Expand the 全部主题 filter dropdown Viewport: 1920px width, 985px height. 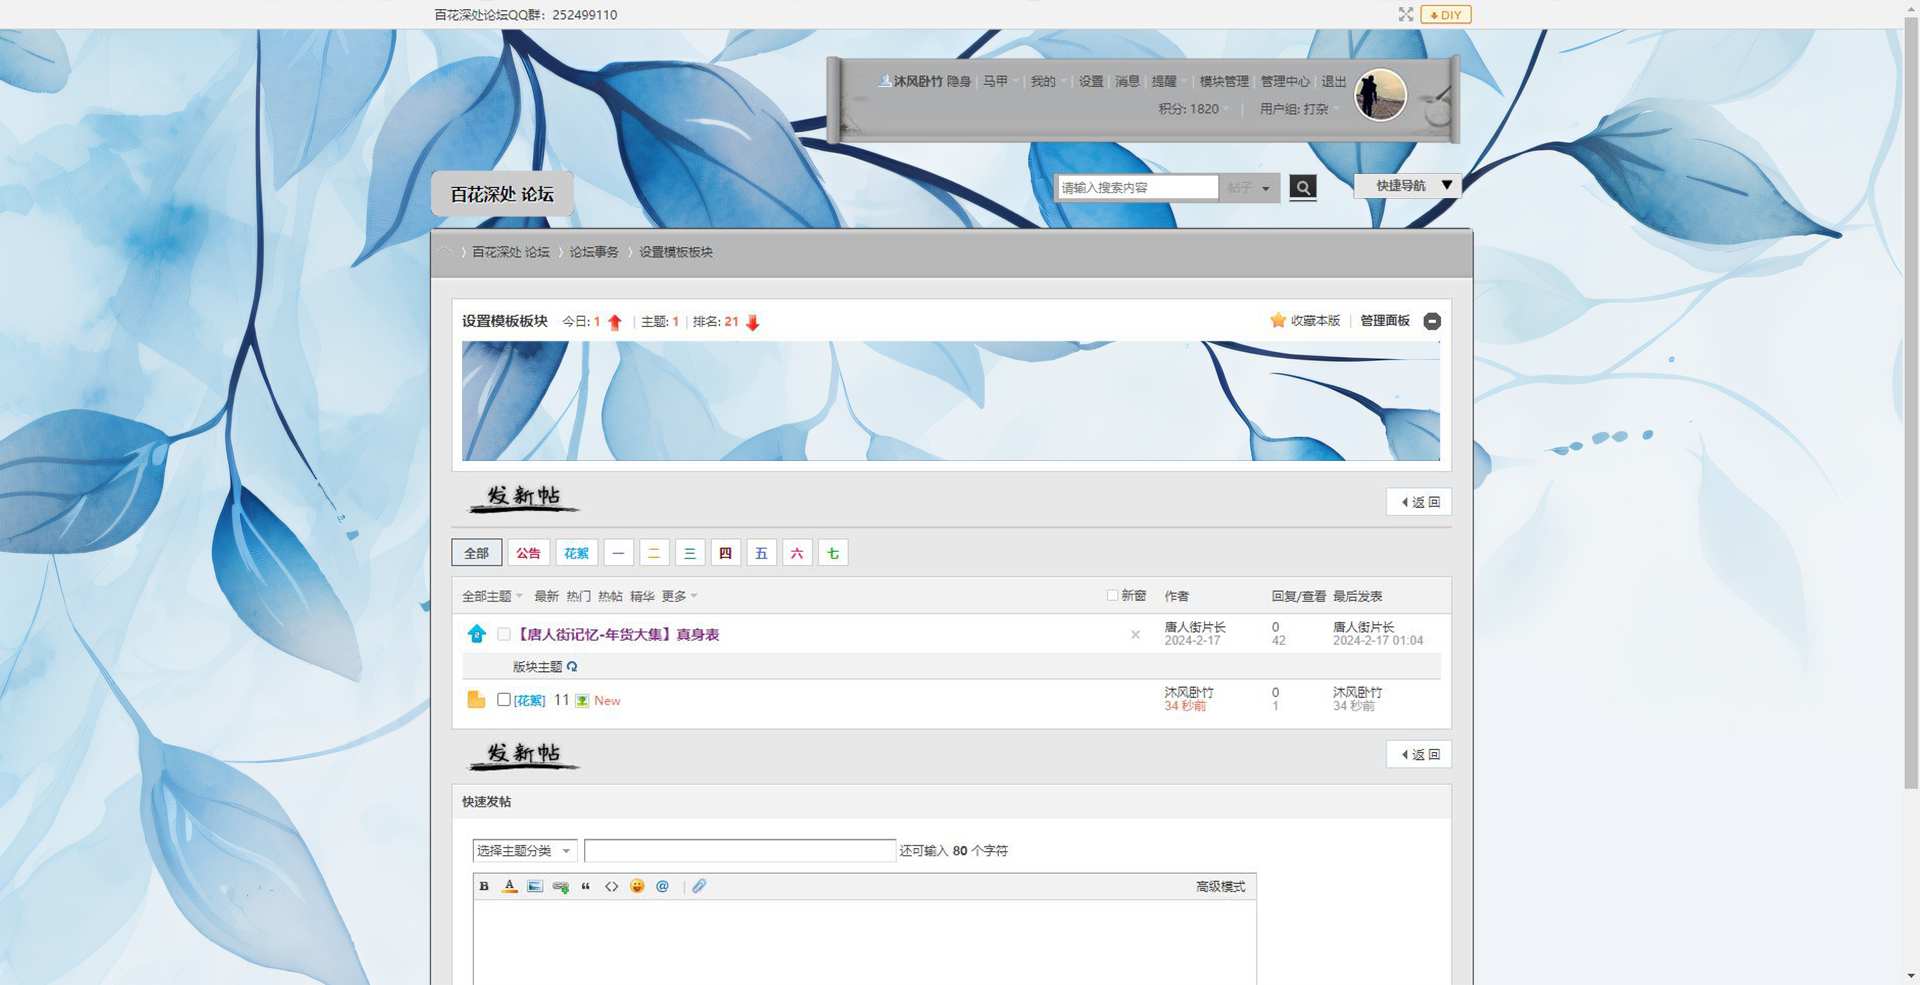[x=492, y=596]
